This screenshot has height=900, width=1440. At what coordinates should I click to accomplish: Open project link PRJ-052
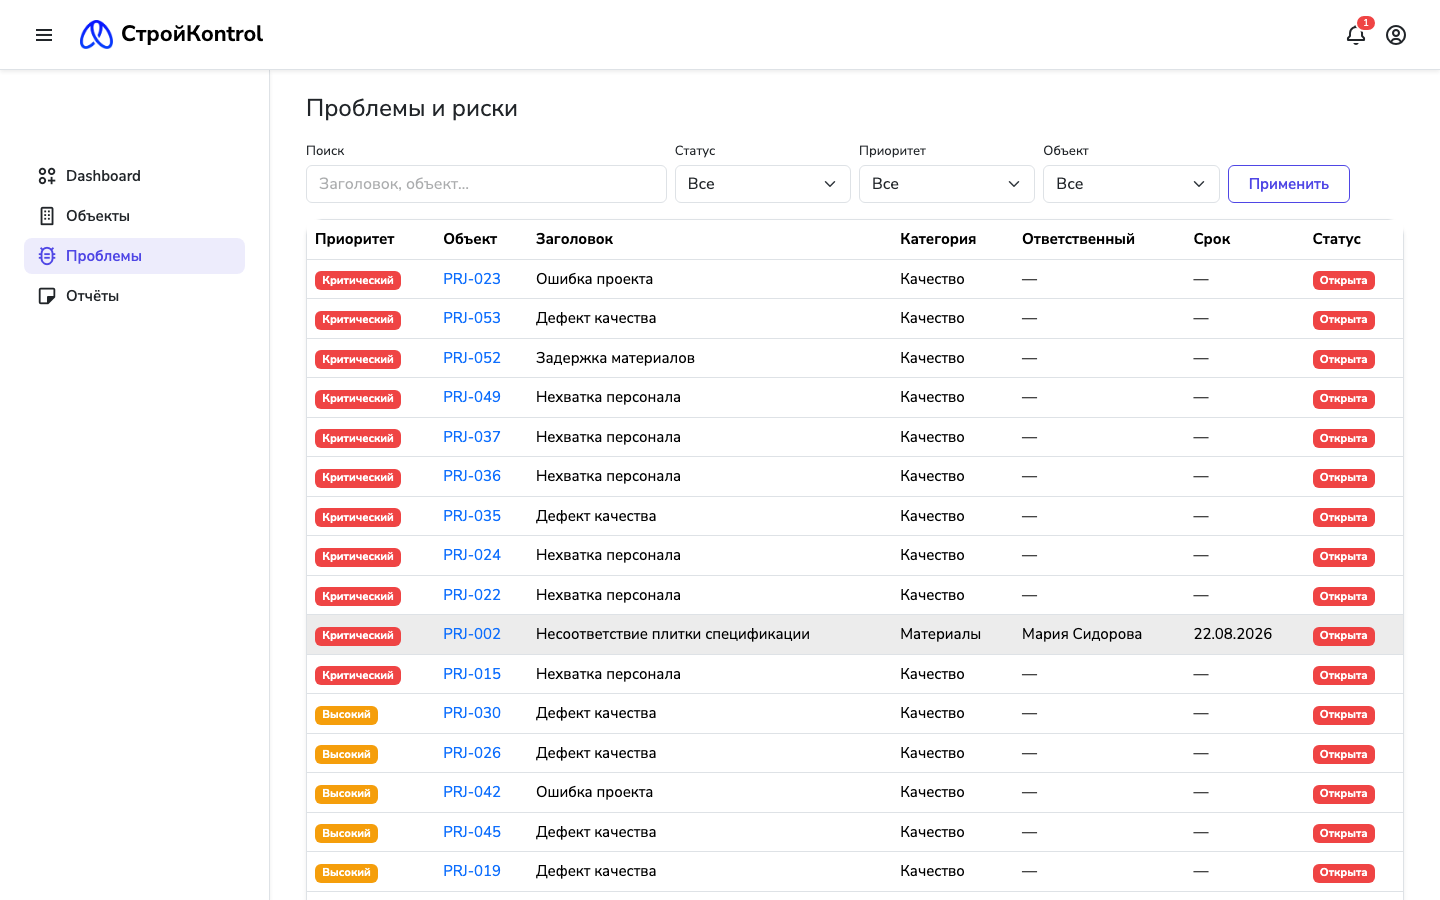pyautogui.click(x=472, y=358)
